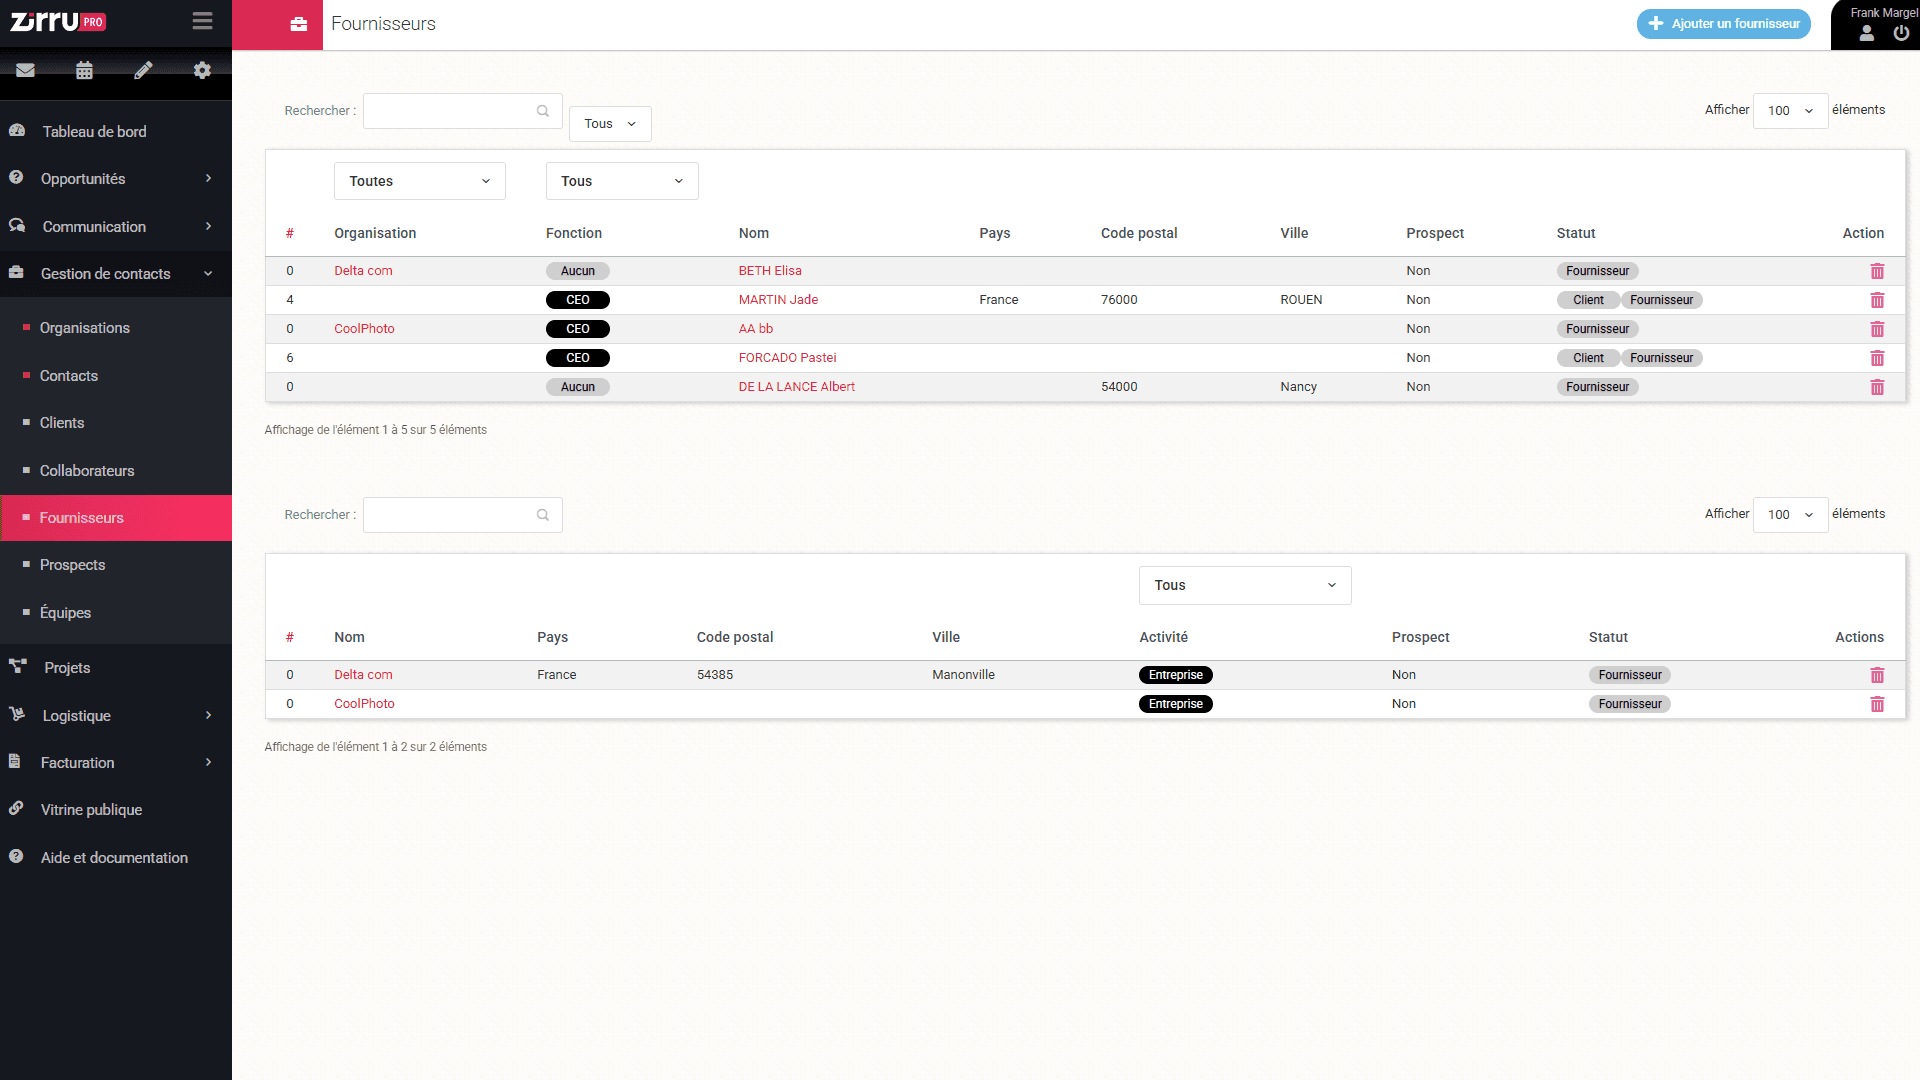Open the envelope messaging icon
Image resolution: width=1920 pixels, height=1080 pixels.
(x=24, y=70)
